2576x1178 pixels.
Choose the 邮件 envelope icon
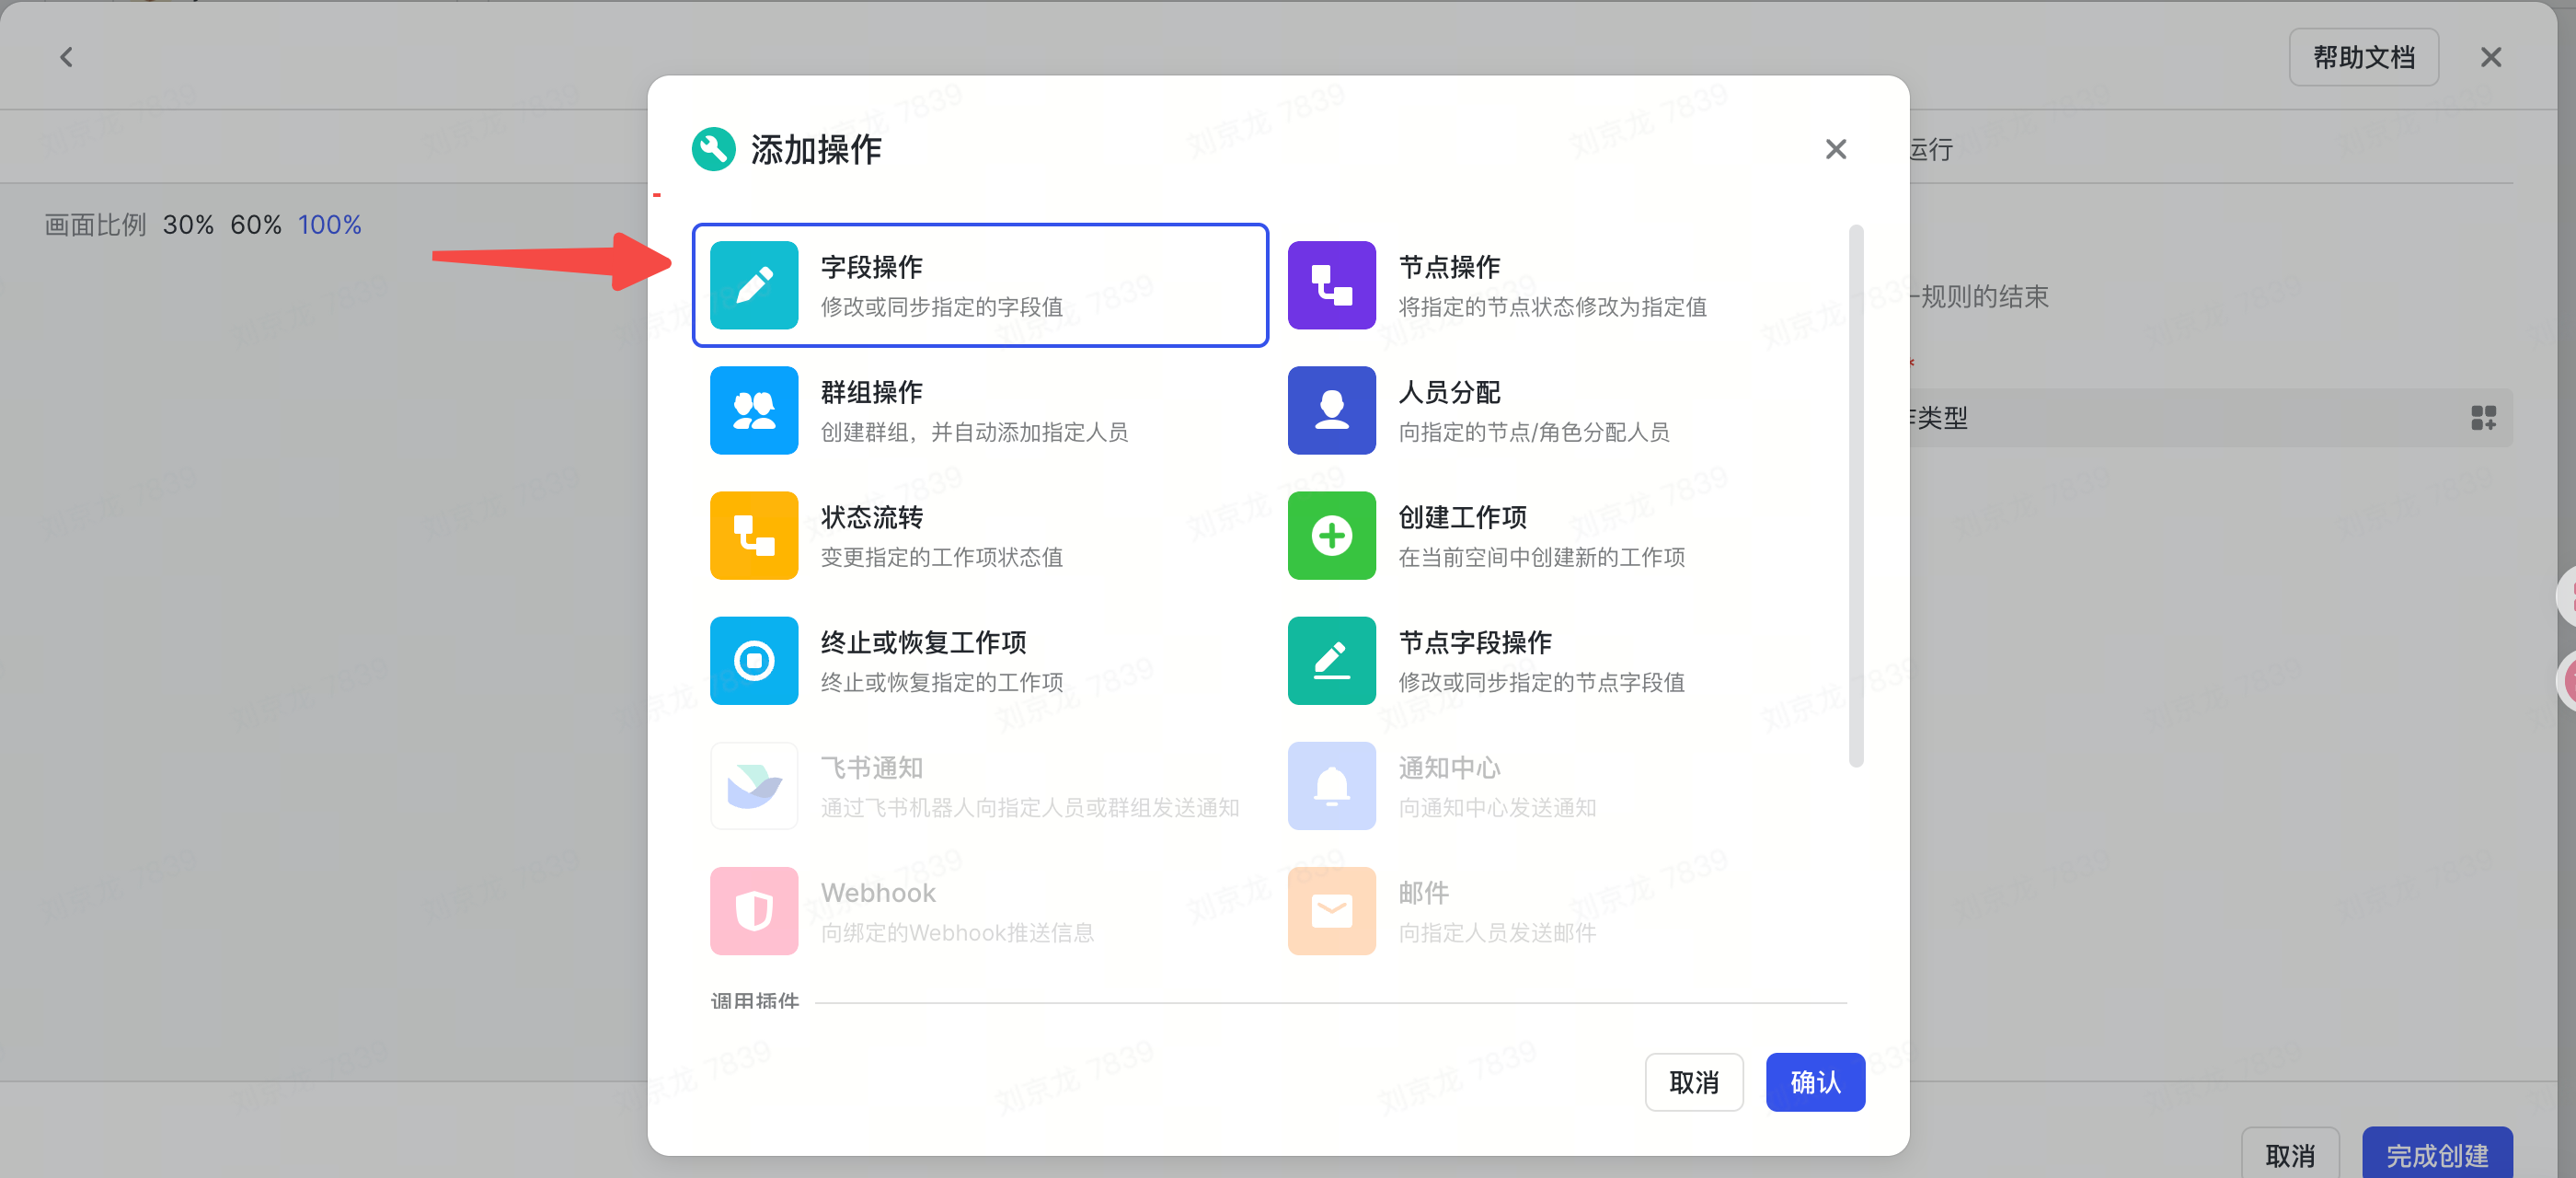pos(1331,910)
